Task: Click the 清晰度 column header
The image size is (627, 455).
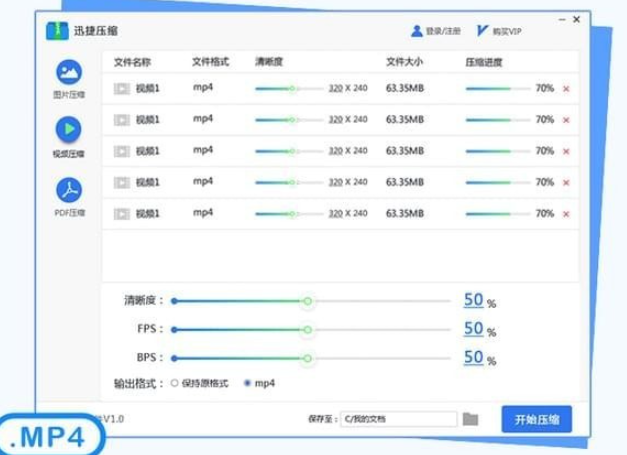Action: (x=269, y=62)
